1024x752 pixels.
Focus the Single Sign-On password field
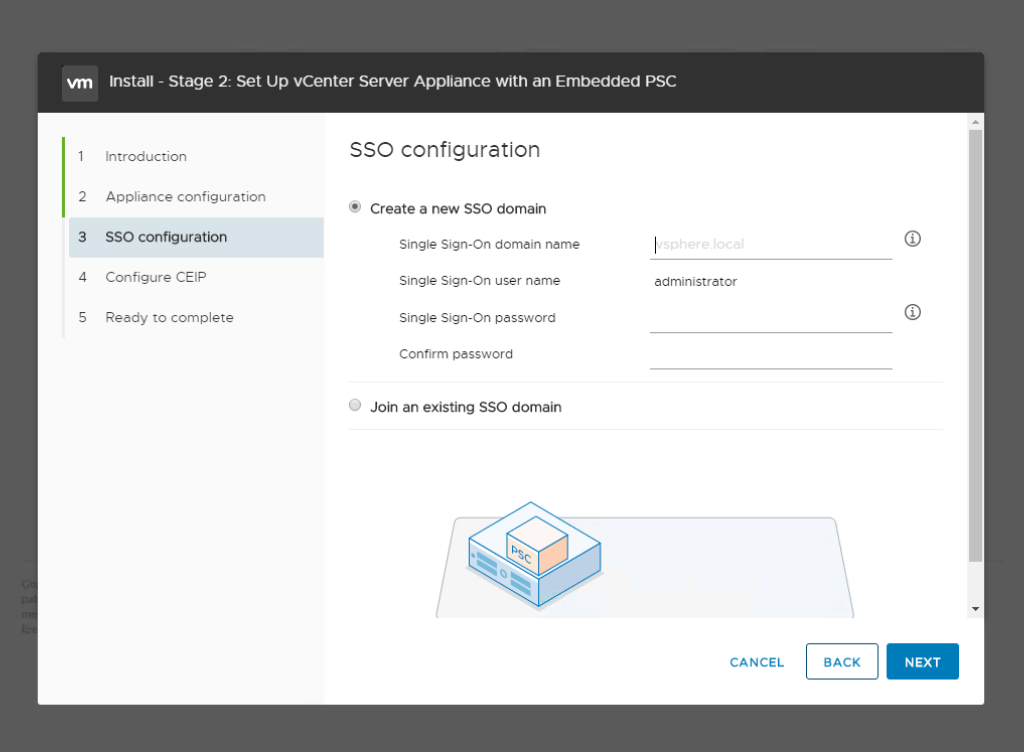pos(771,319)
